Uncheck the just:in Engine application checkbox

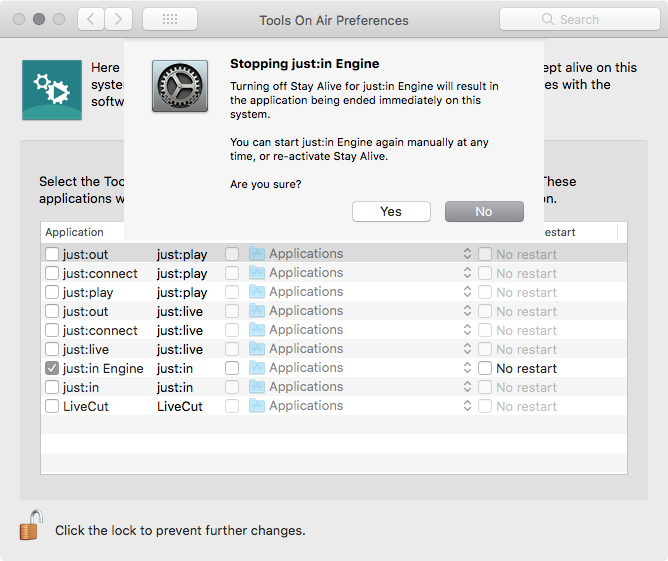(52, 368)
